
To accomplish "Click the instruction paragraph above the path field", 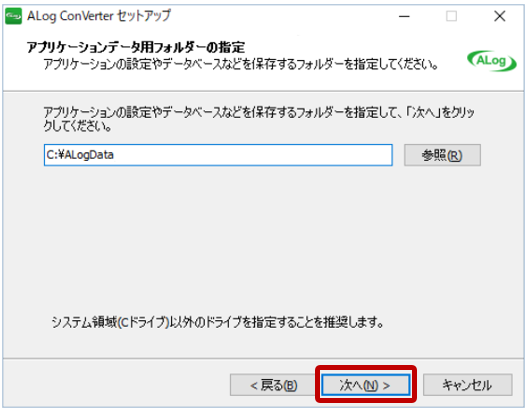I will click(259, 119).
